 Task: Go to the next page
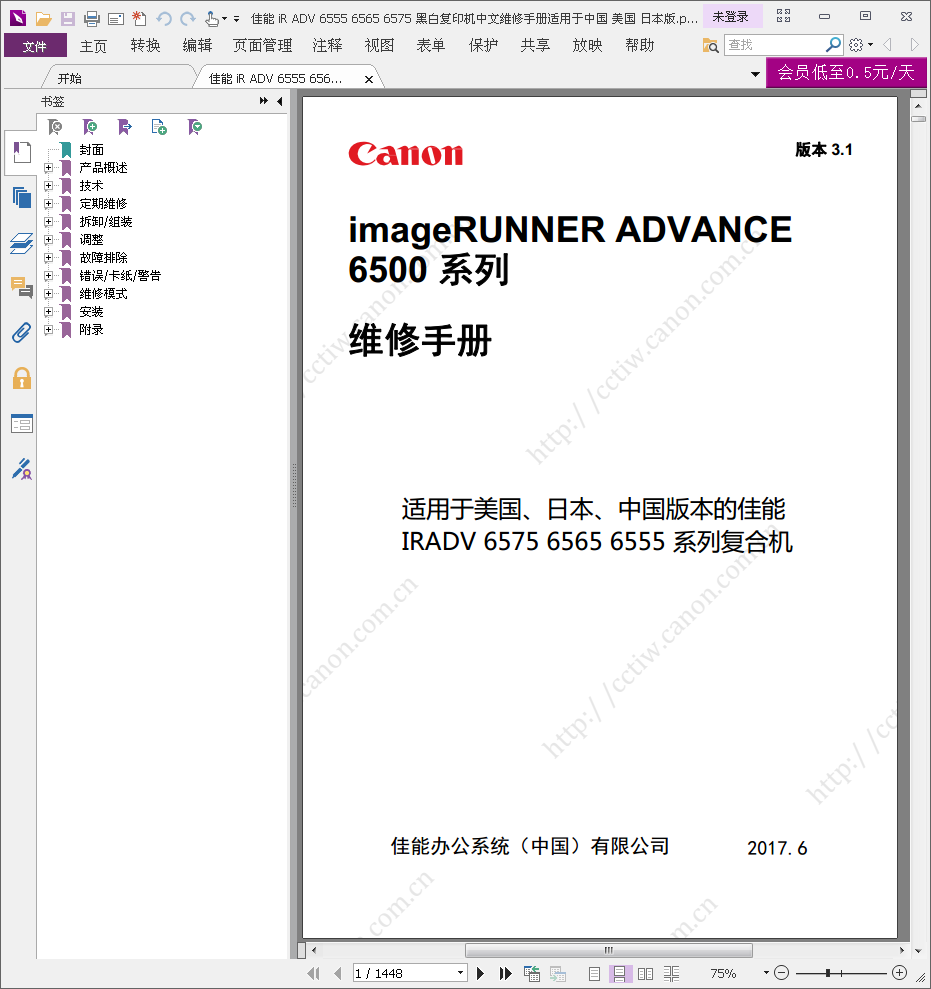(x=481, y=974)
